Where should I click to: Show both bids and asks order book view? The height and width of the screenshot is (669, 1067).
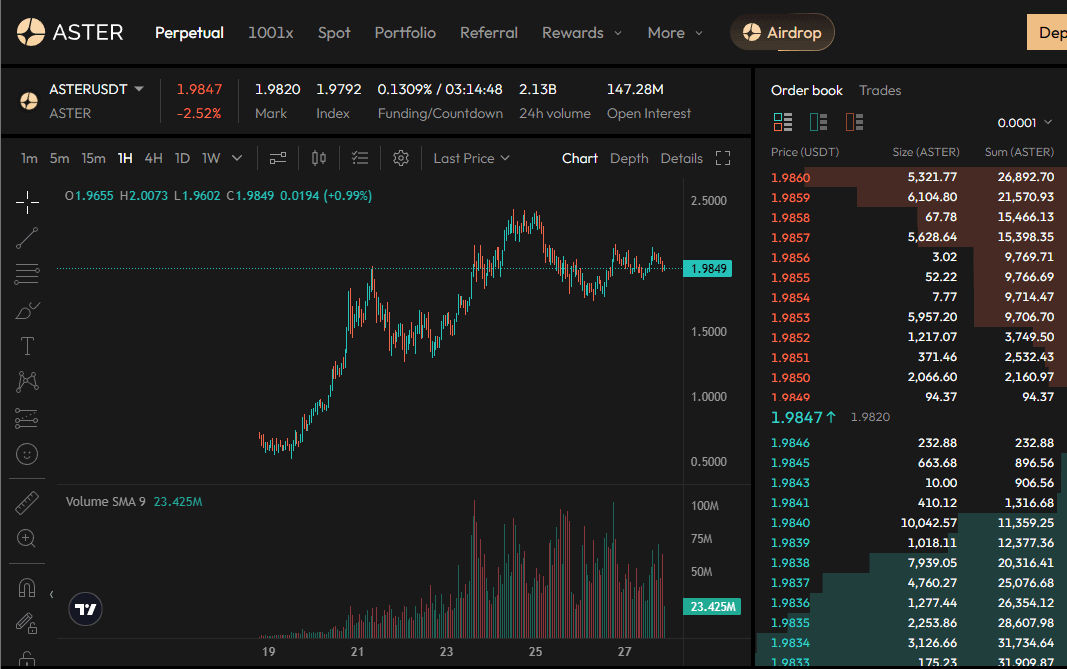[x=783, y=123]
